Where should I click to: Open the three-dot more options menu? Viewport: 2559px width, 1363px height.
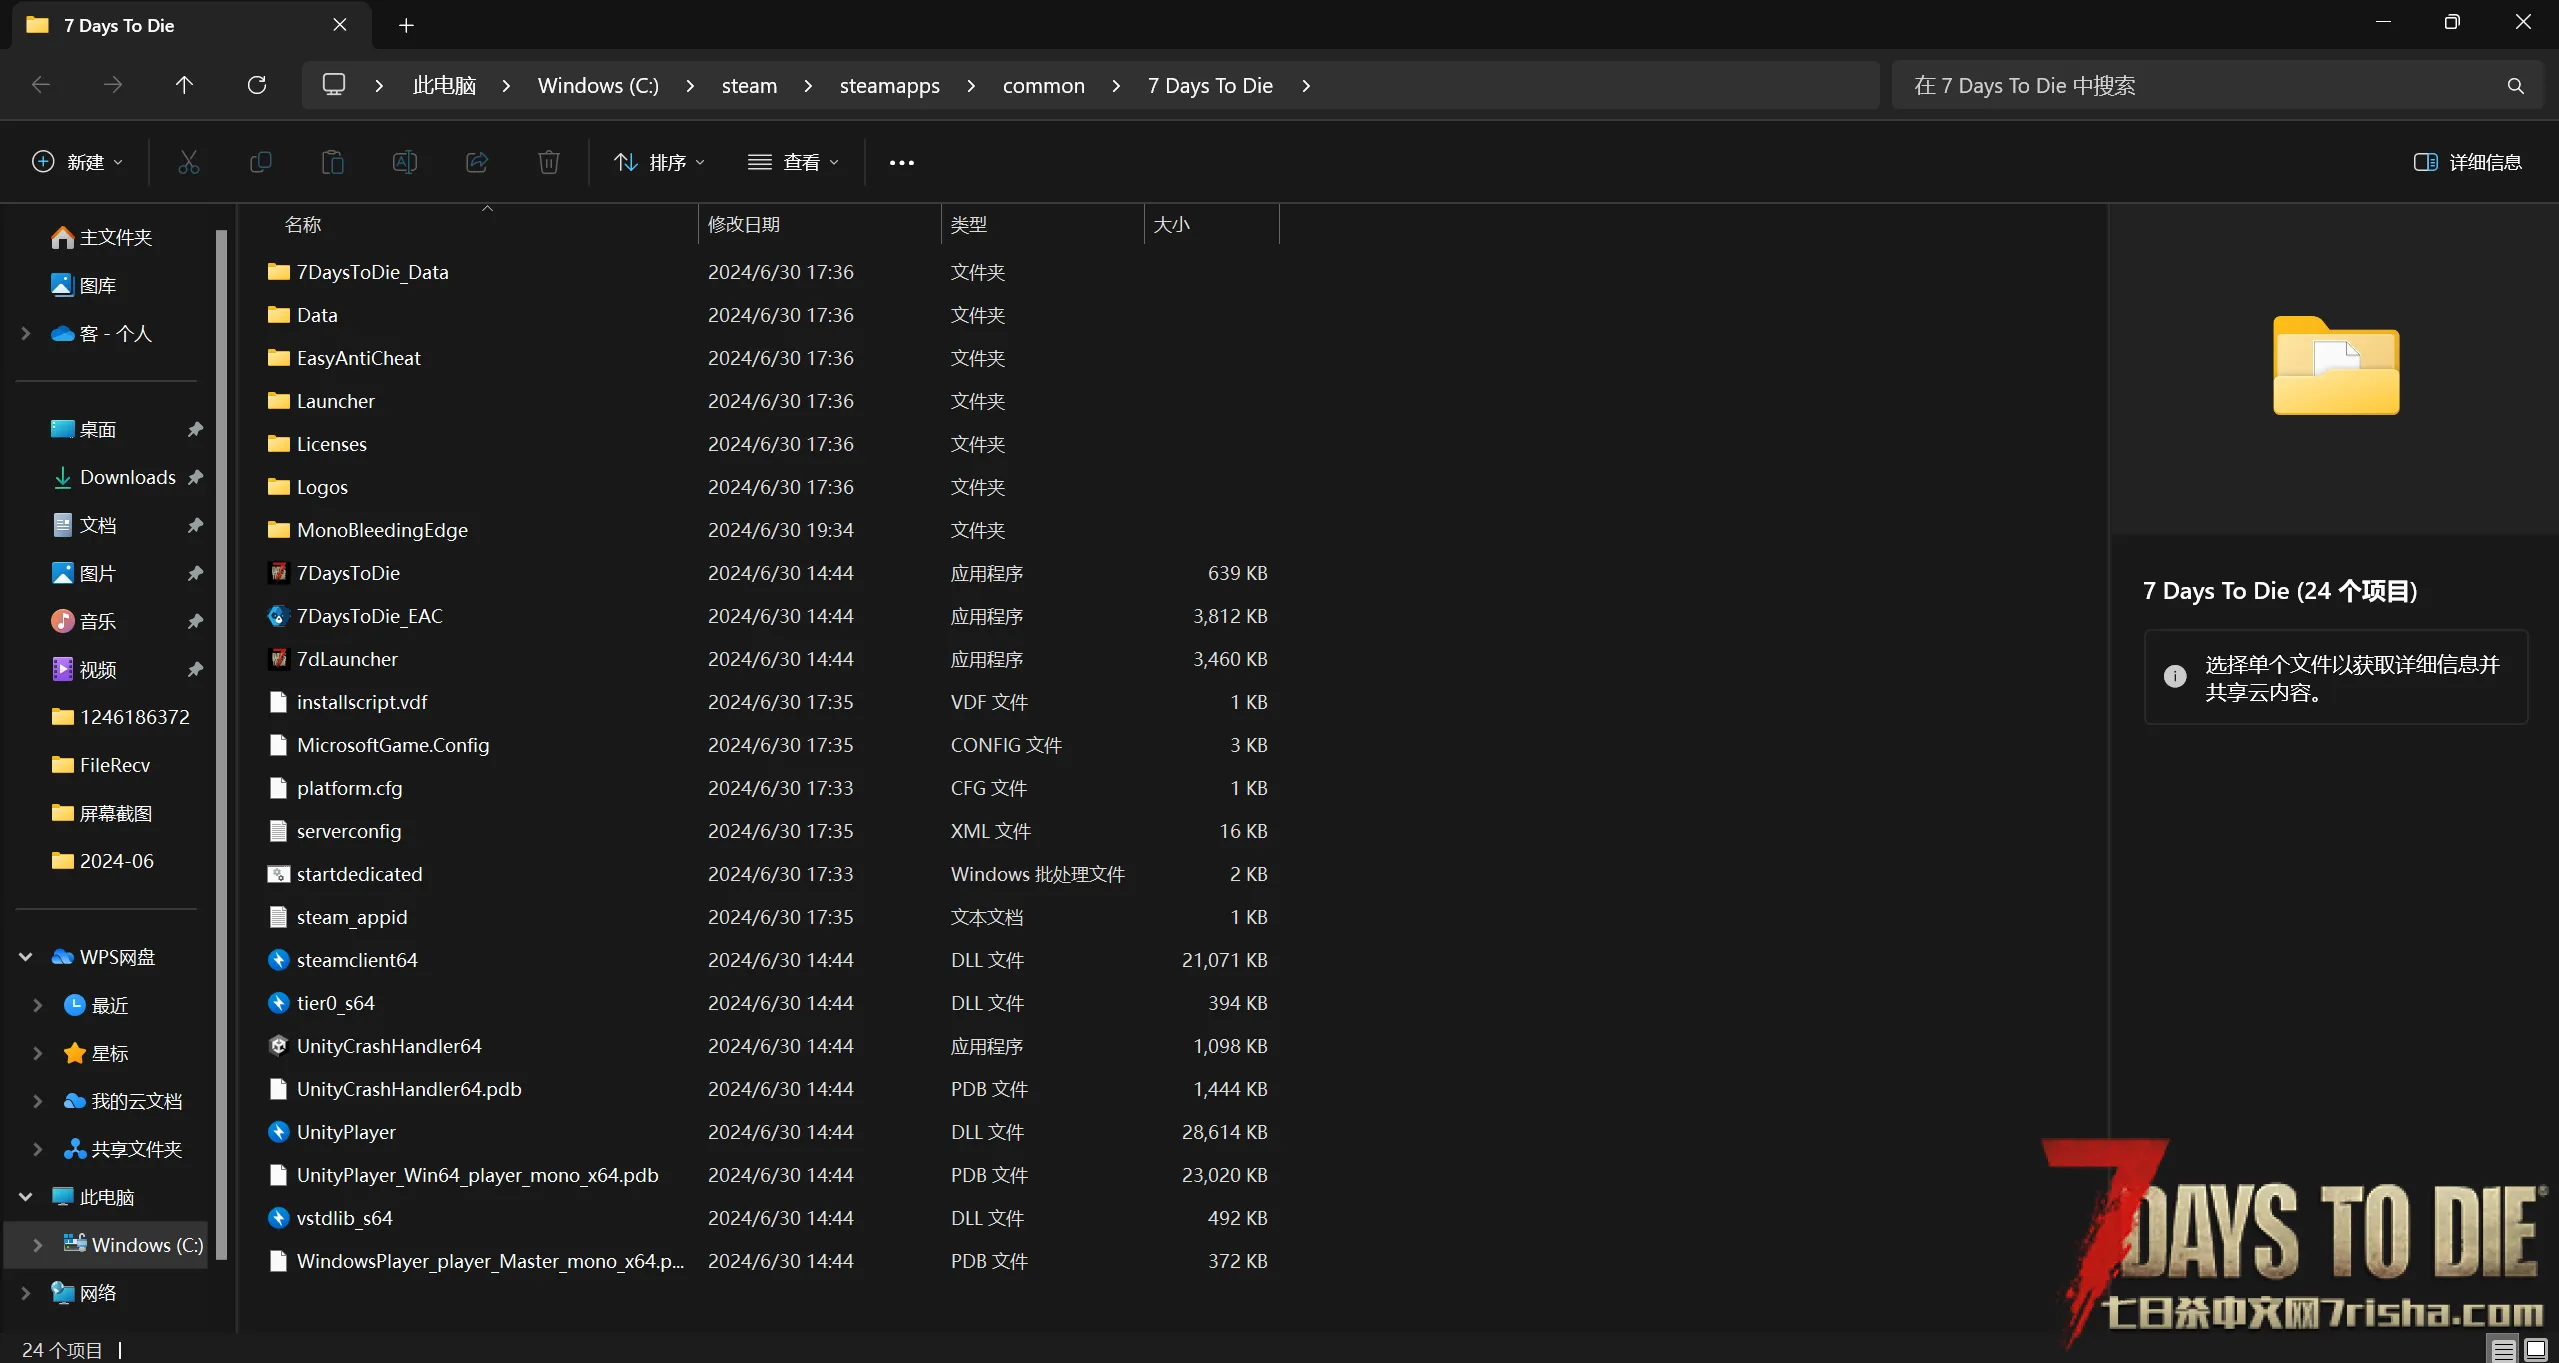[901, 163]
